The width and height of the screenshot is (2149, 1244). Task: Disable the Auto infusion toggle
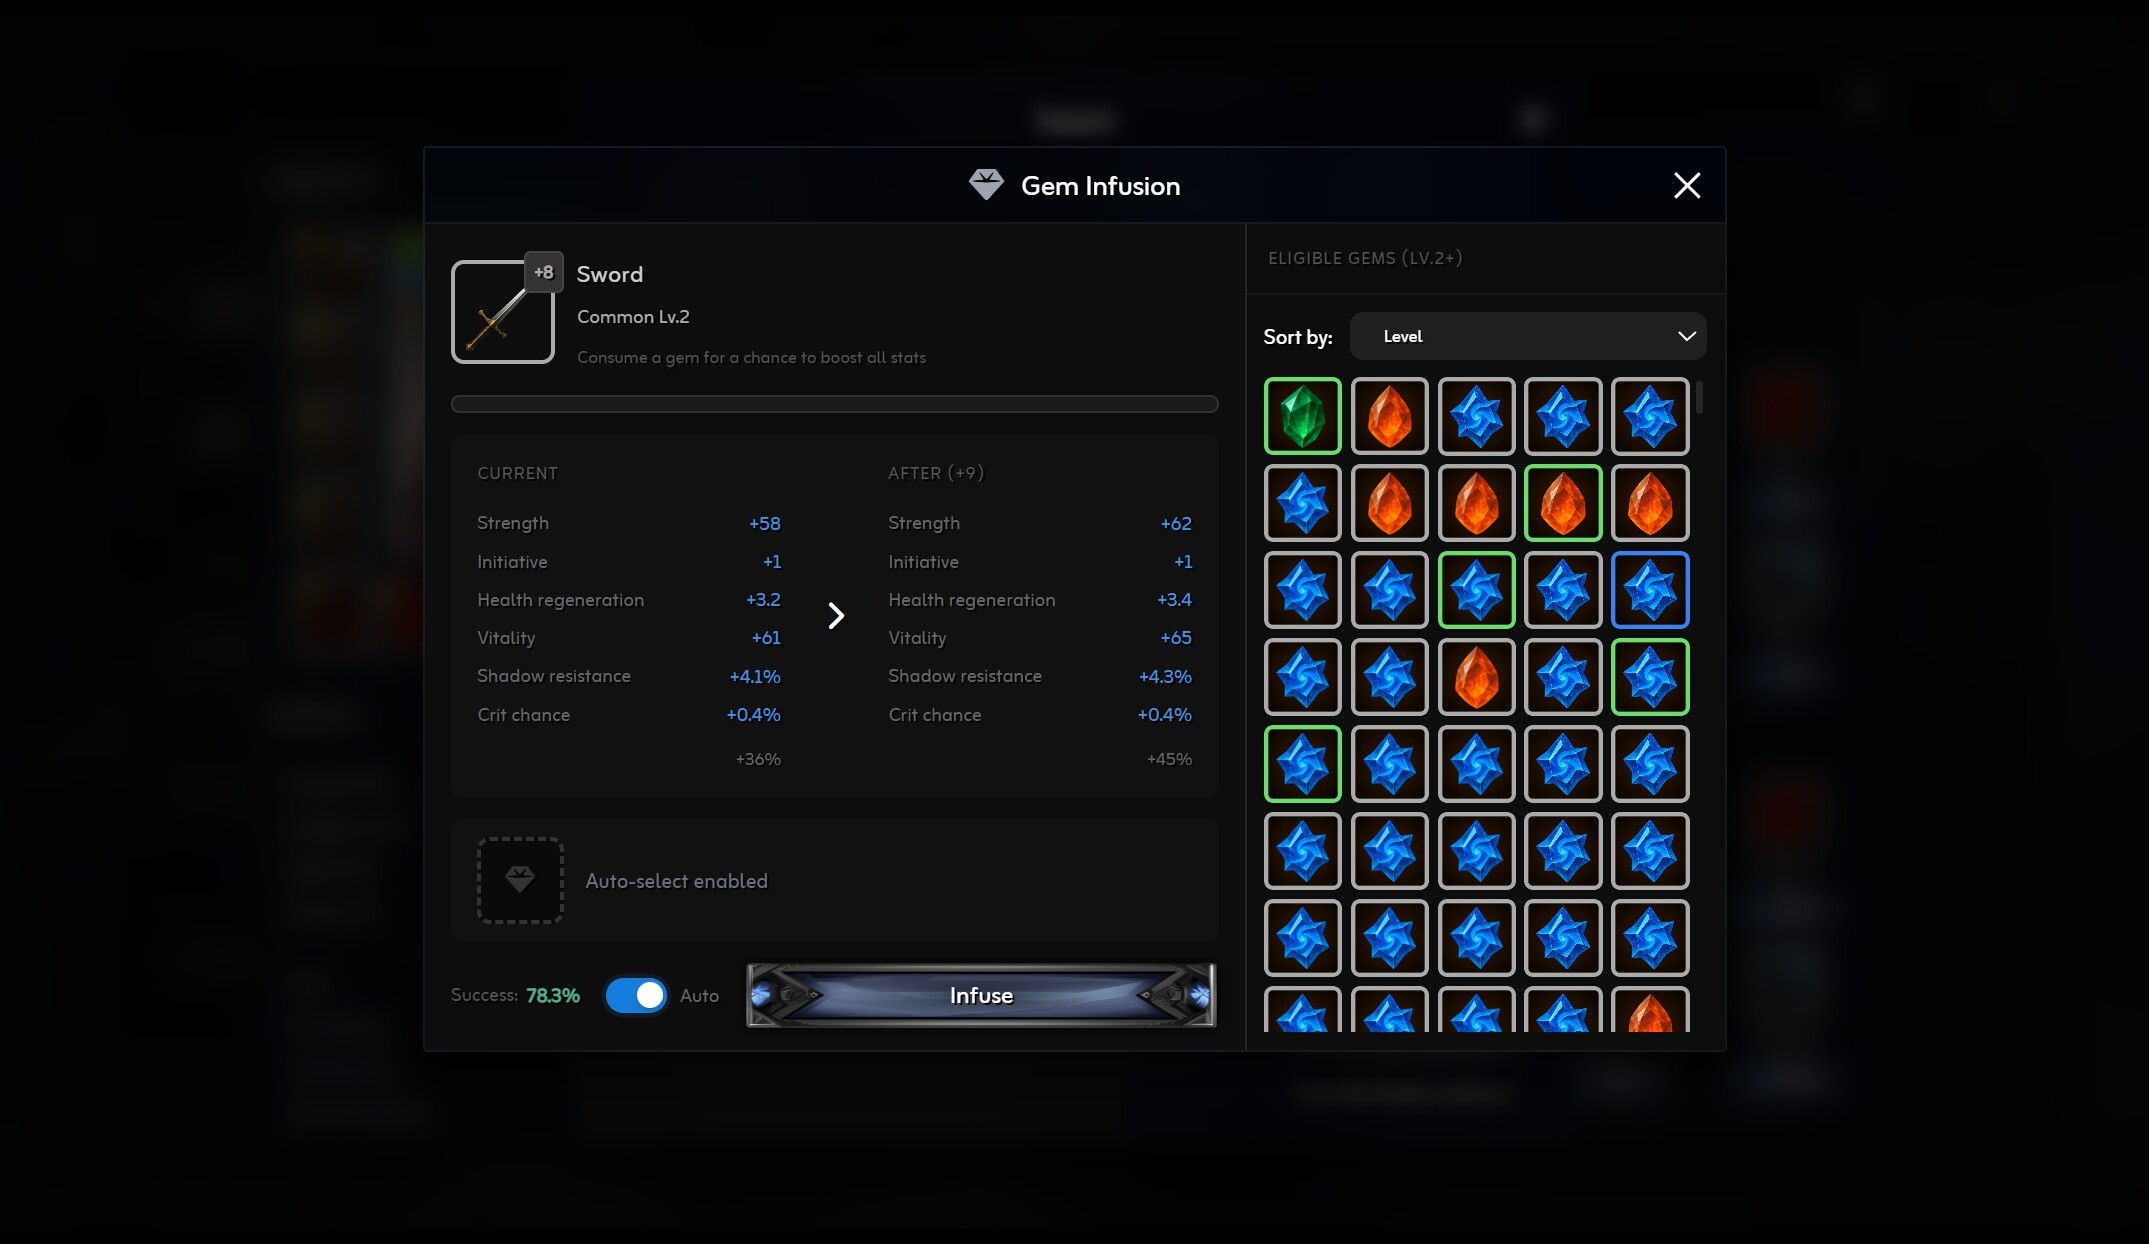[x=636, y=995]
